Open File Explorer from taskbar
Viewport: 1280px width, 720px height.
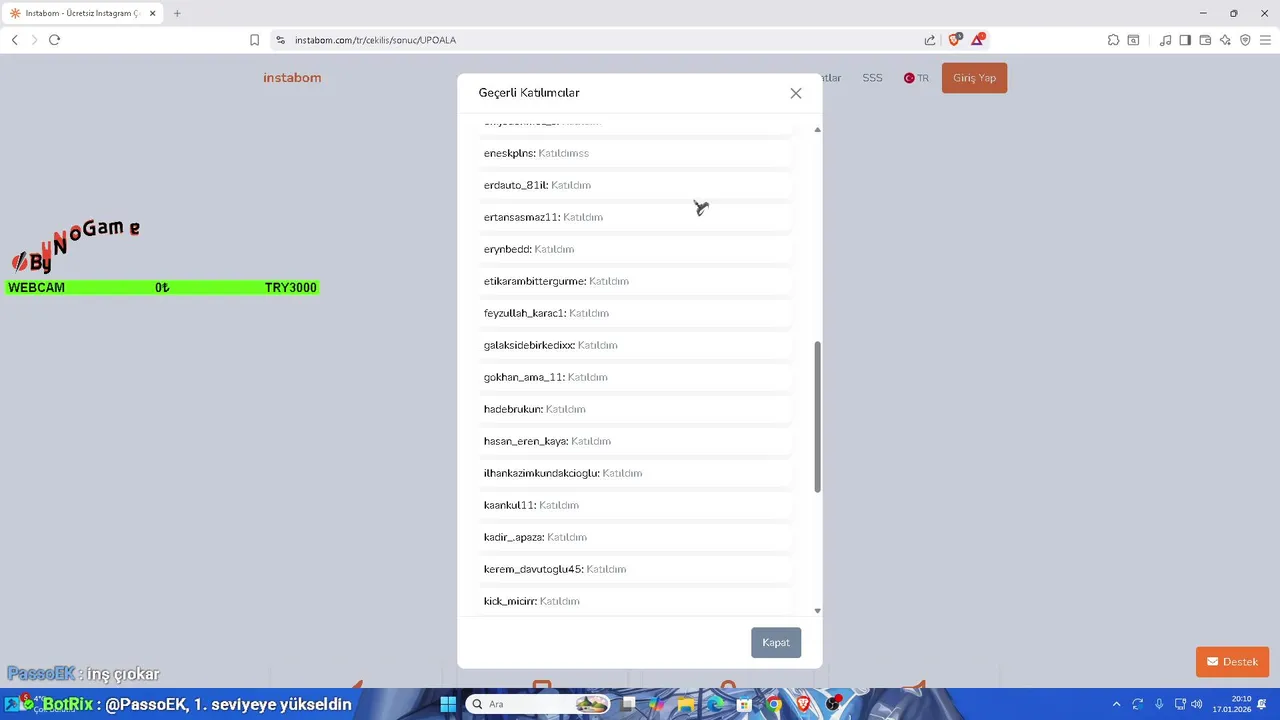click(686, 704)
